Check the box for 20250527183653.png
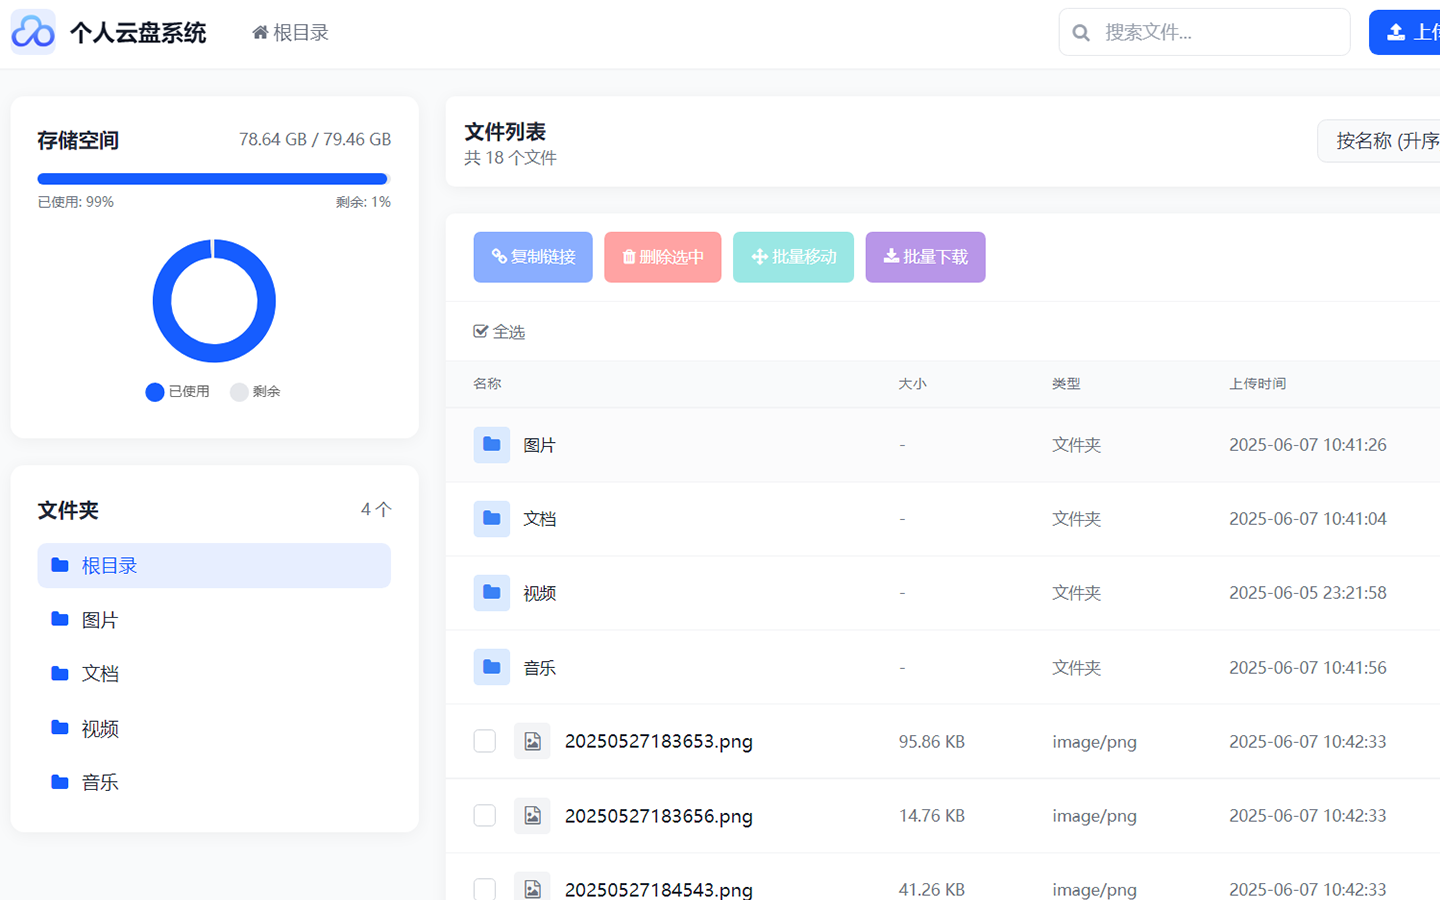 485,741
